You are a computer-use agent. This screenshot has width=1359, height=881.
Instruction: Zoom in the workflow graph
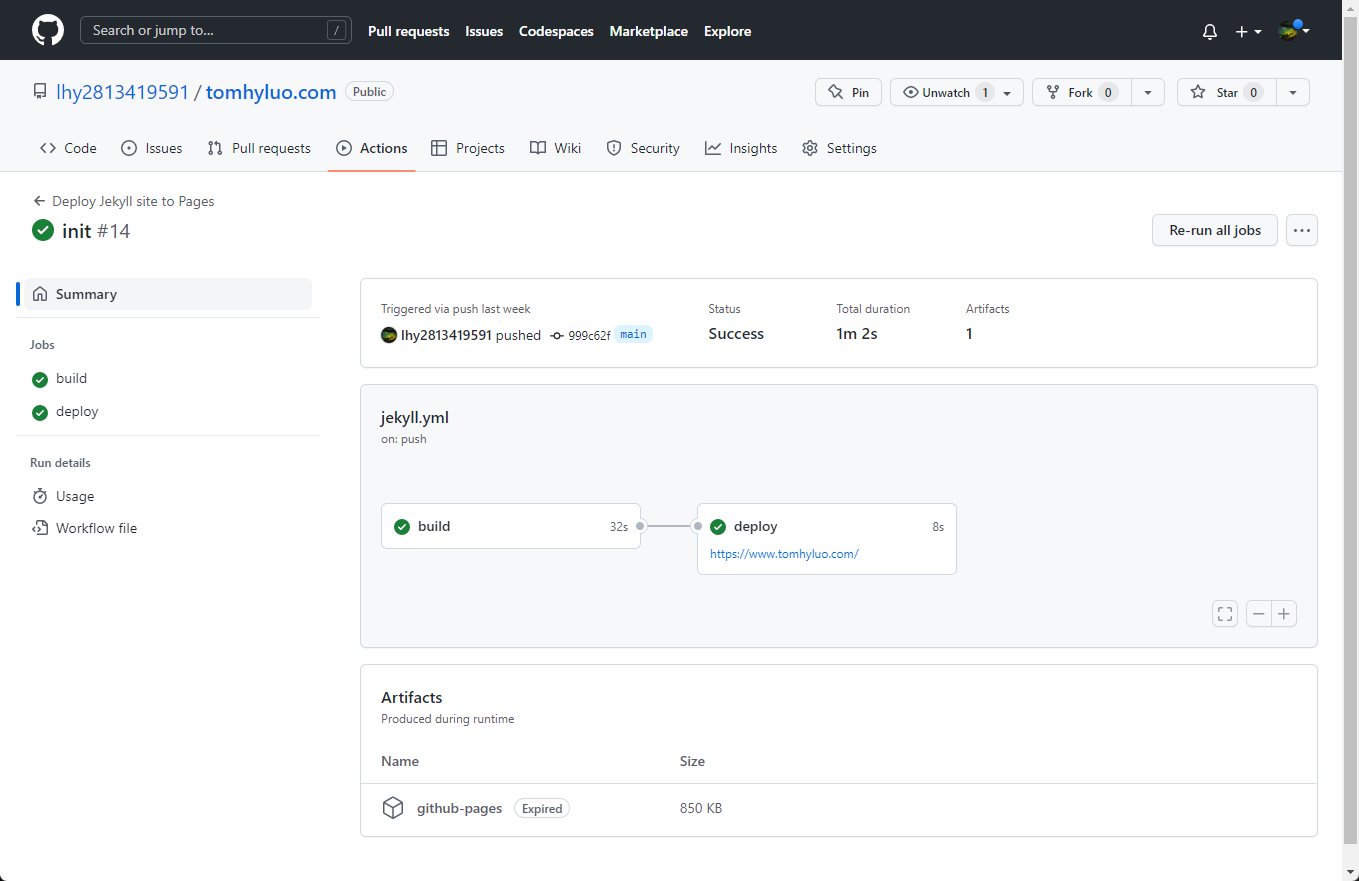tap(1284, 614)
